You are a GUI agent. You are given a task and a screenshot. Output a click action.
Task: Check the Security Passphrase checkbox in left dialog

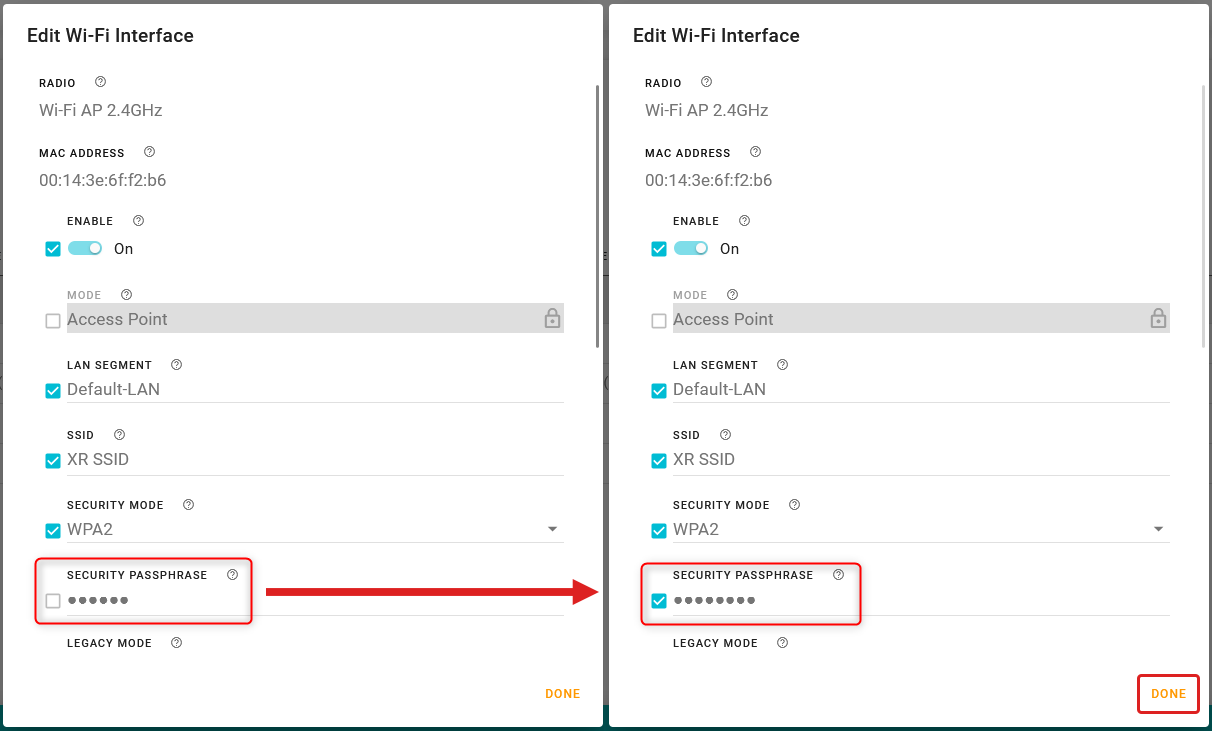coord(53,601)
